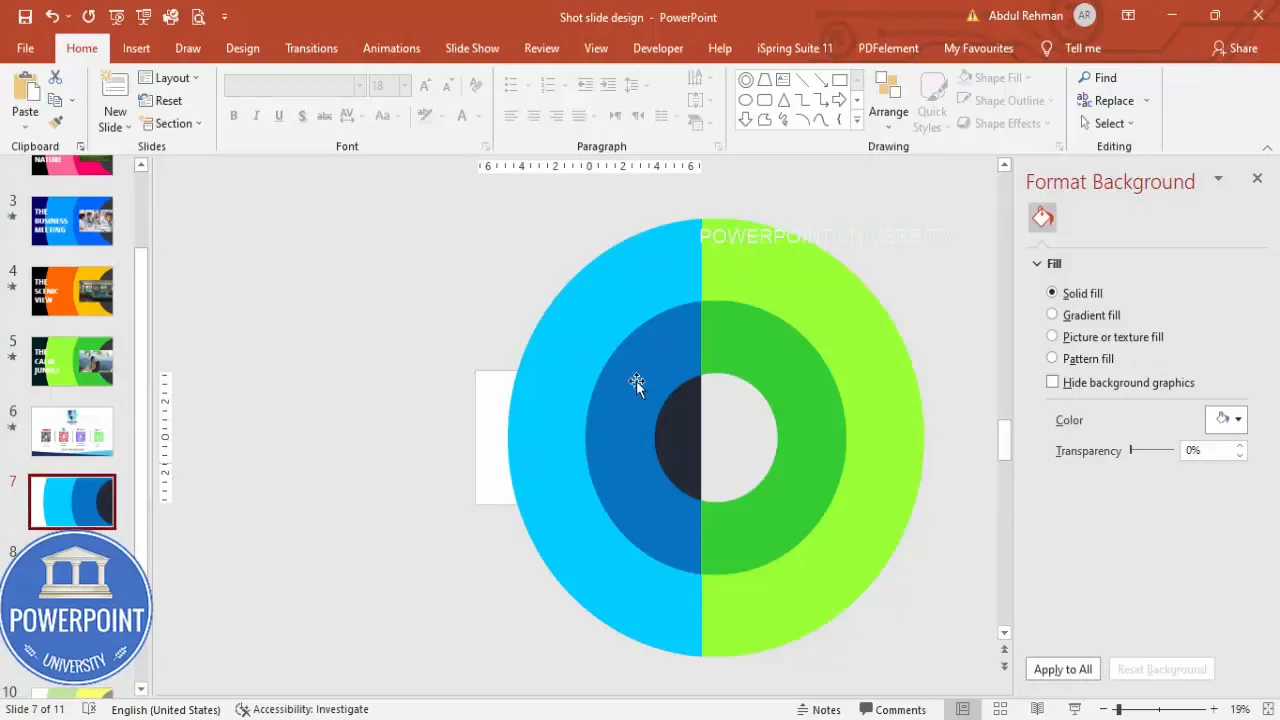The height and width of the screenshot is (720, 1280).
Task: Click Tell me lightbulb search
Action: (1071, 48)
